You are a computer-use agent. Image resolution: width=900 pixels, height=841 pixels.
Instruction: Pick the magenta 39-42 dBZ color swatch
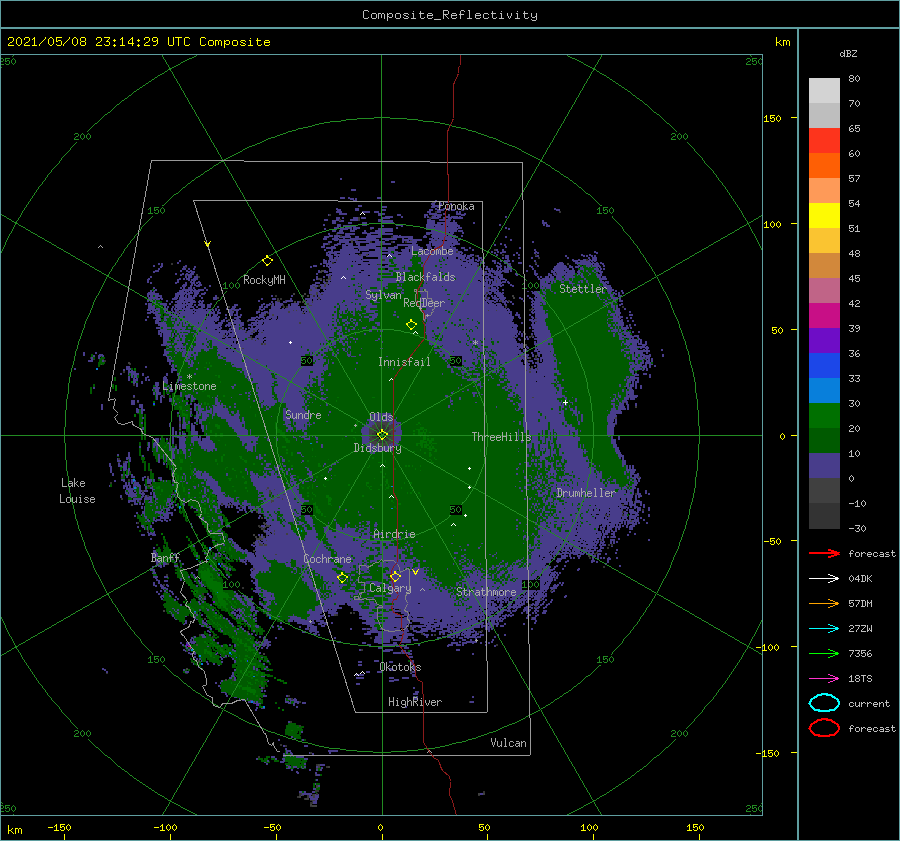[x=824, y=316]
